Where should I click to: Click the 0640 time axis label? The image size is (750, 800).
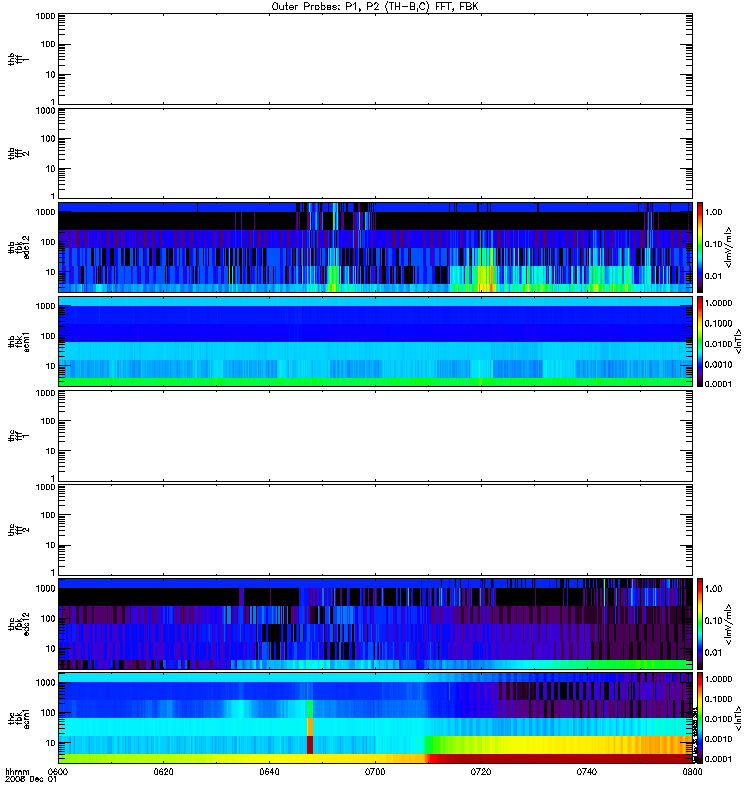pyautogui.click(x=269, y=771)
